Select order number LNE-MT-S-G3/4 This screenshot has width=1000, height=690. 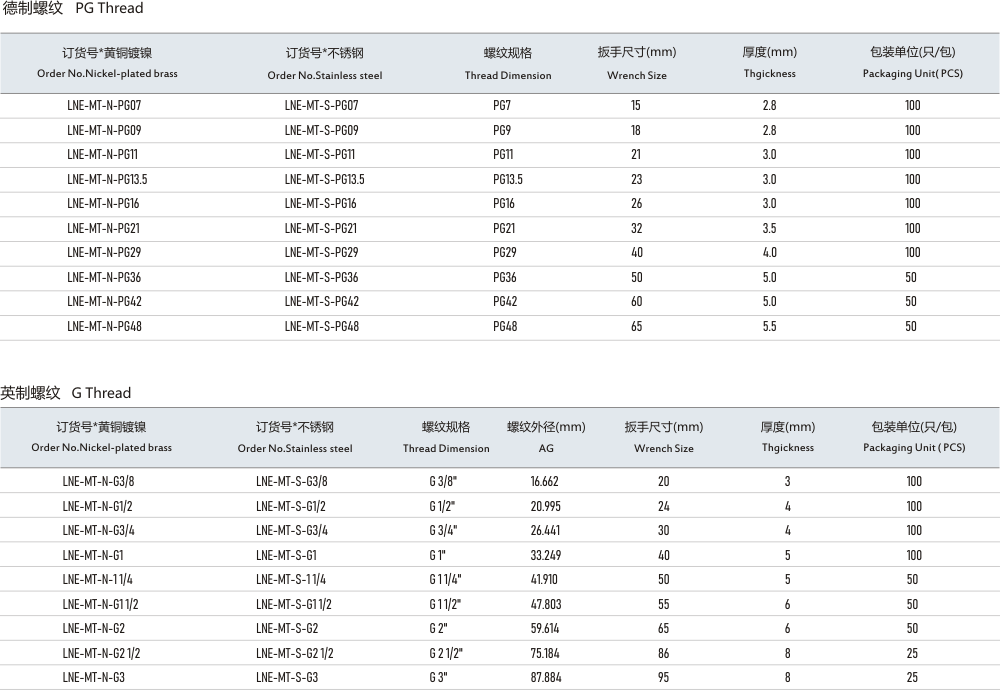pos(291,531)
